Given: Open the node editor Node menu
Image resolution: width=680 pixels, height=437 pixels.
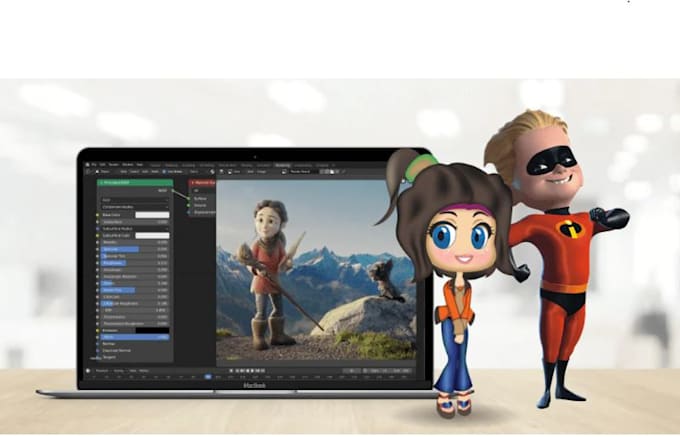Looking at the screenshot, I should (x=155, y=172).
